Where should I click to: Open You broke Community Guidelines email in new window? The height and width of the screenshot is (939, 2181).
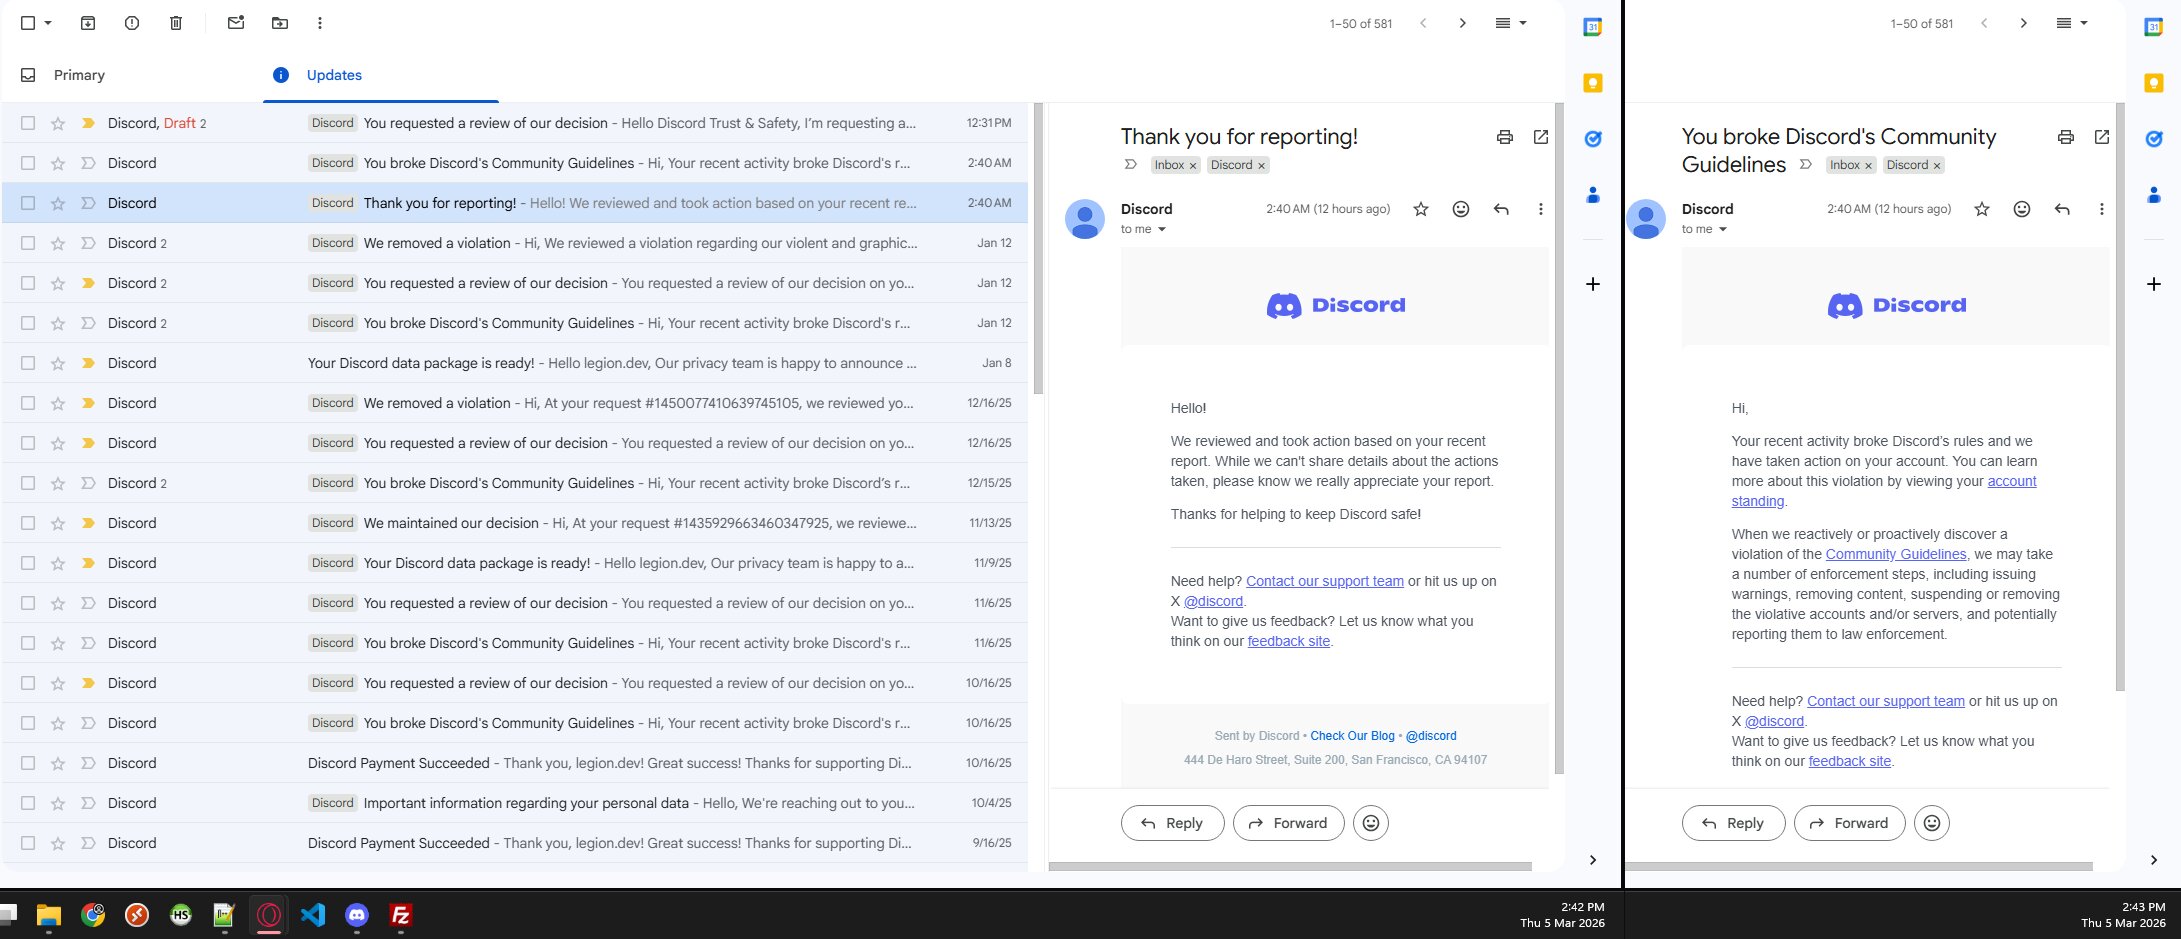pos(2102,137)
